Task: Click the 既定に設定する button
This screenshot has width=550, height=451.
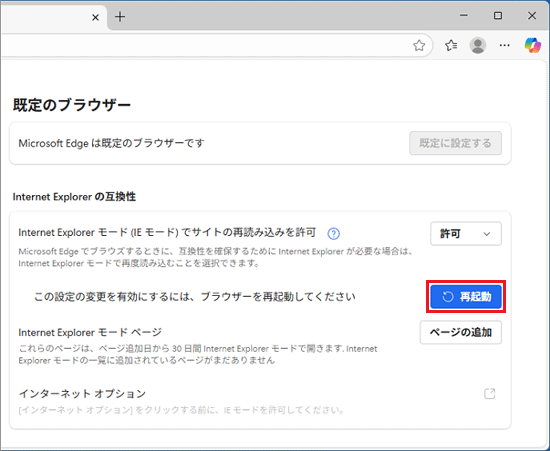Action: pos(455,143)
